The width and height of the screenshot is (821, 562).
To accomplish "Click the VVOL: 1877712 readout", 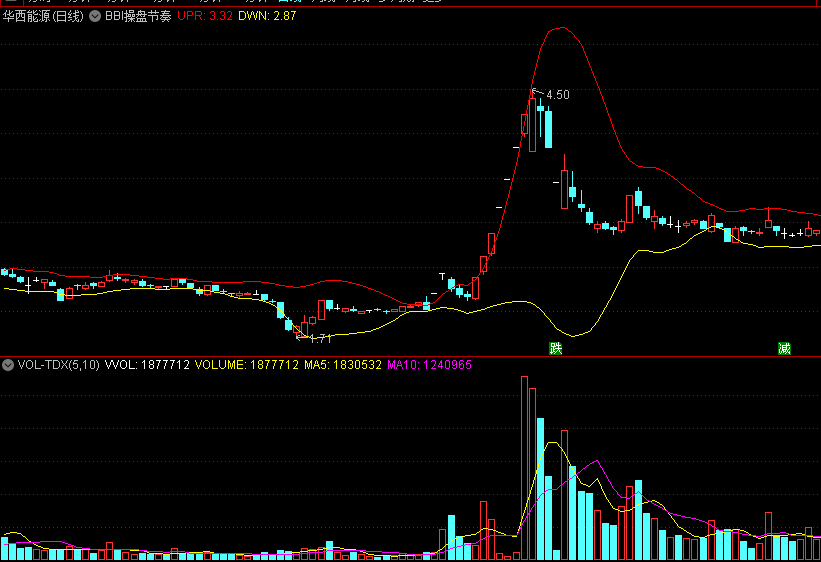I will click(x=147, y=365).
